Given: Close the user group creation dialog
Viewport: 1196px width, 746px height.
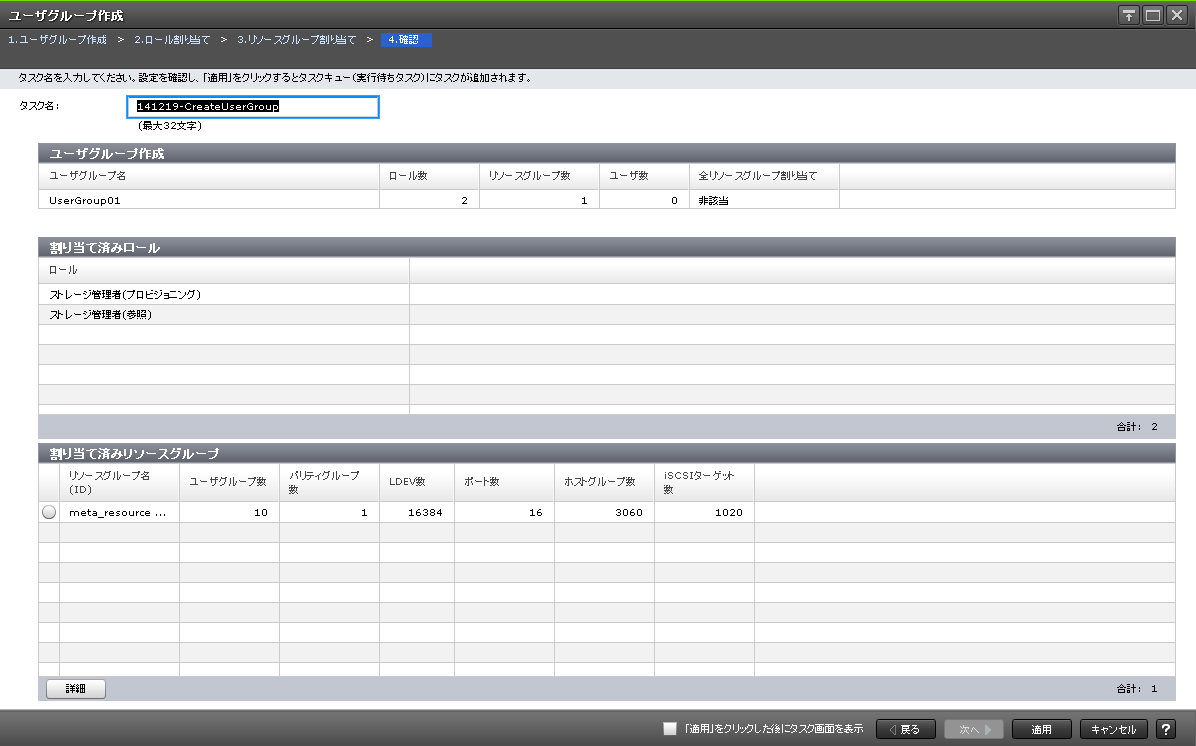Looking at the screenshot, I should coord(1176,15).
